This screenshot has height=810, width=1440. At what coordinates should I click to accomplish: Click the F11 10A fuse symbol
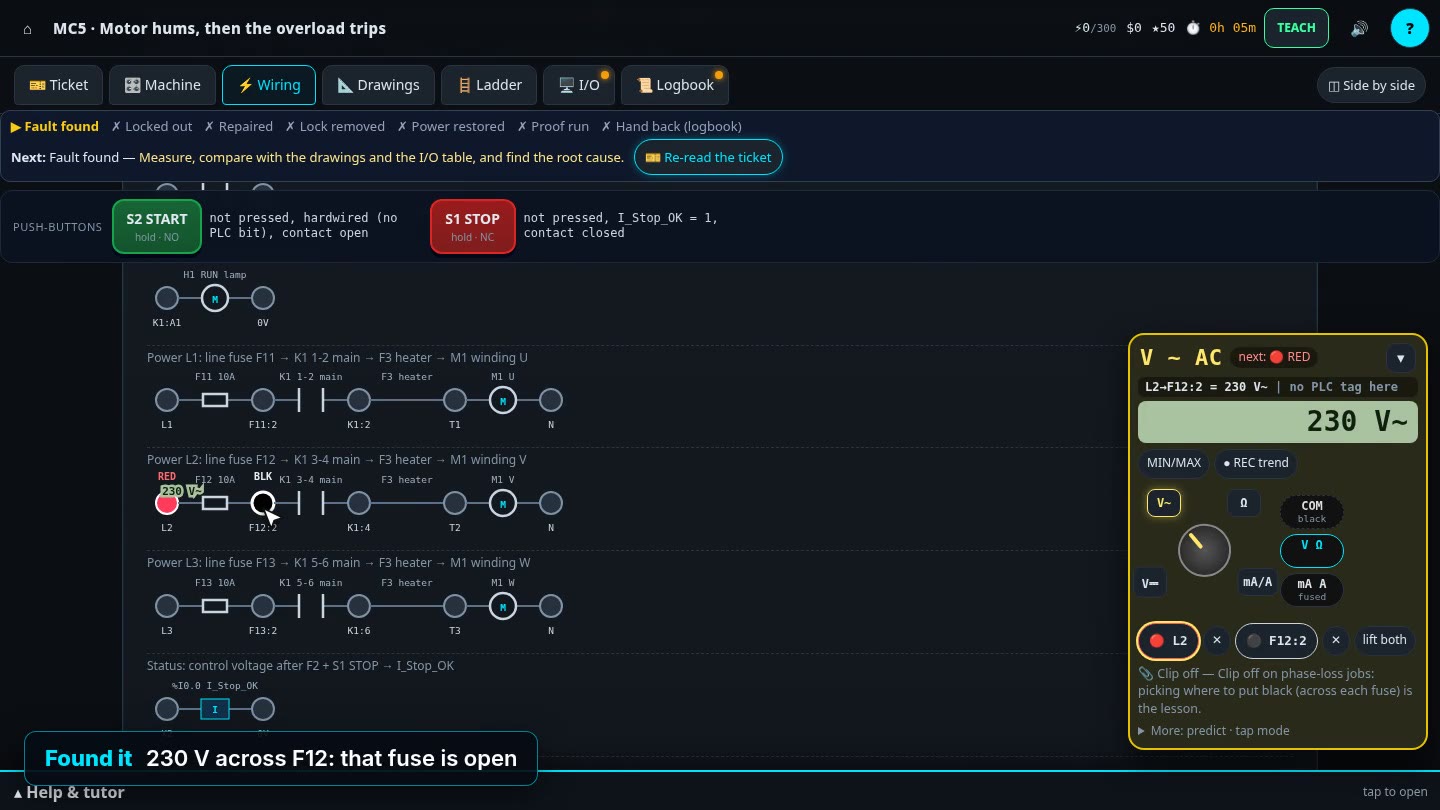(215, 400)
